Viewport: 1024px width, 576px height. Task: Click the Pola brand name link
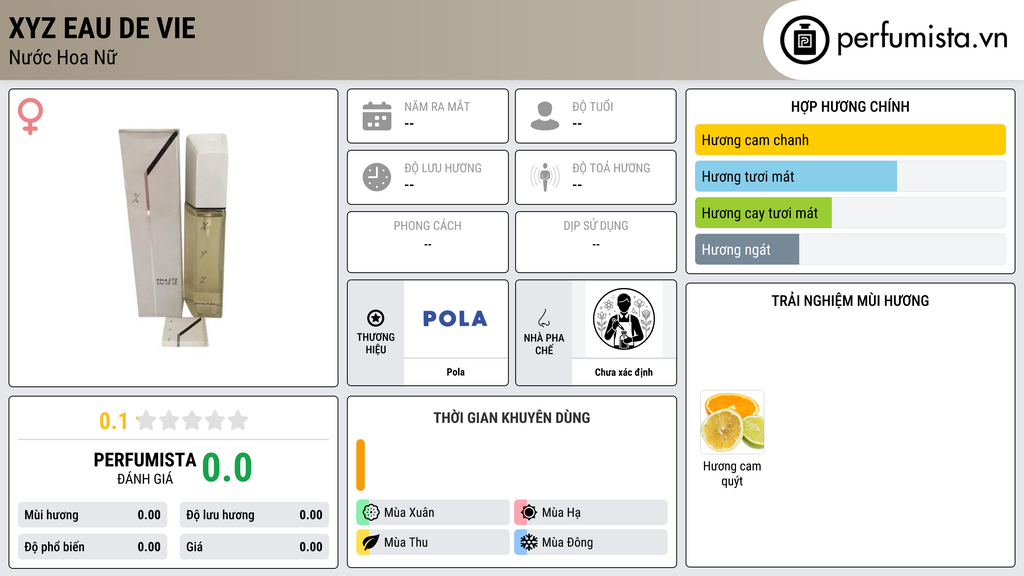[455, 372]
